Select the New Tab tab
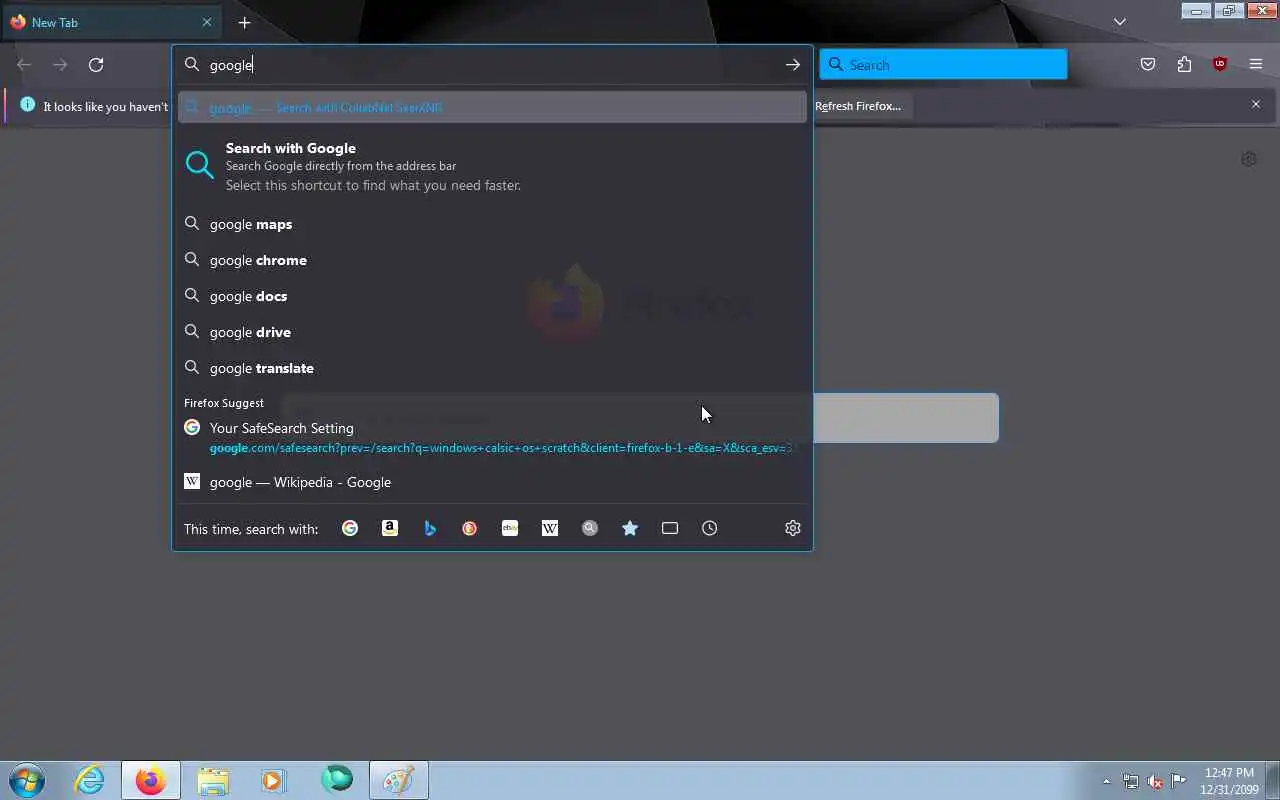The height and width of the screenshot is (800, 1280). [111, 22]
